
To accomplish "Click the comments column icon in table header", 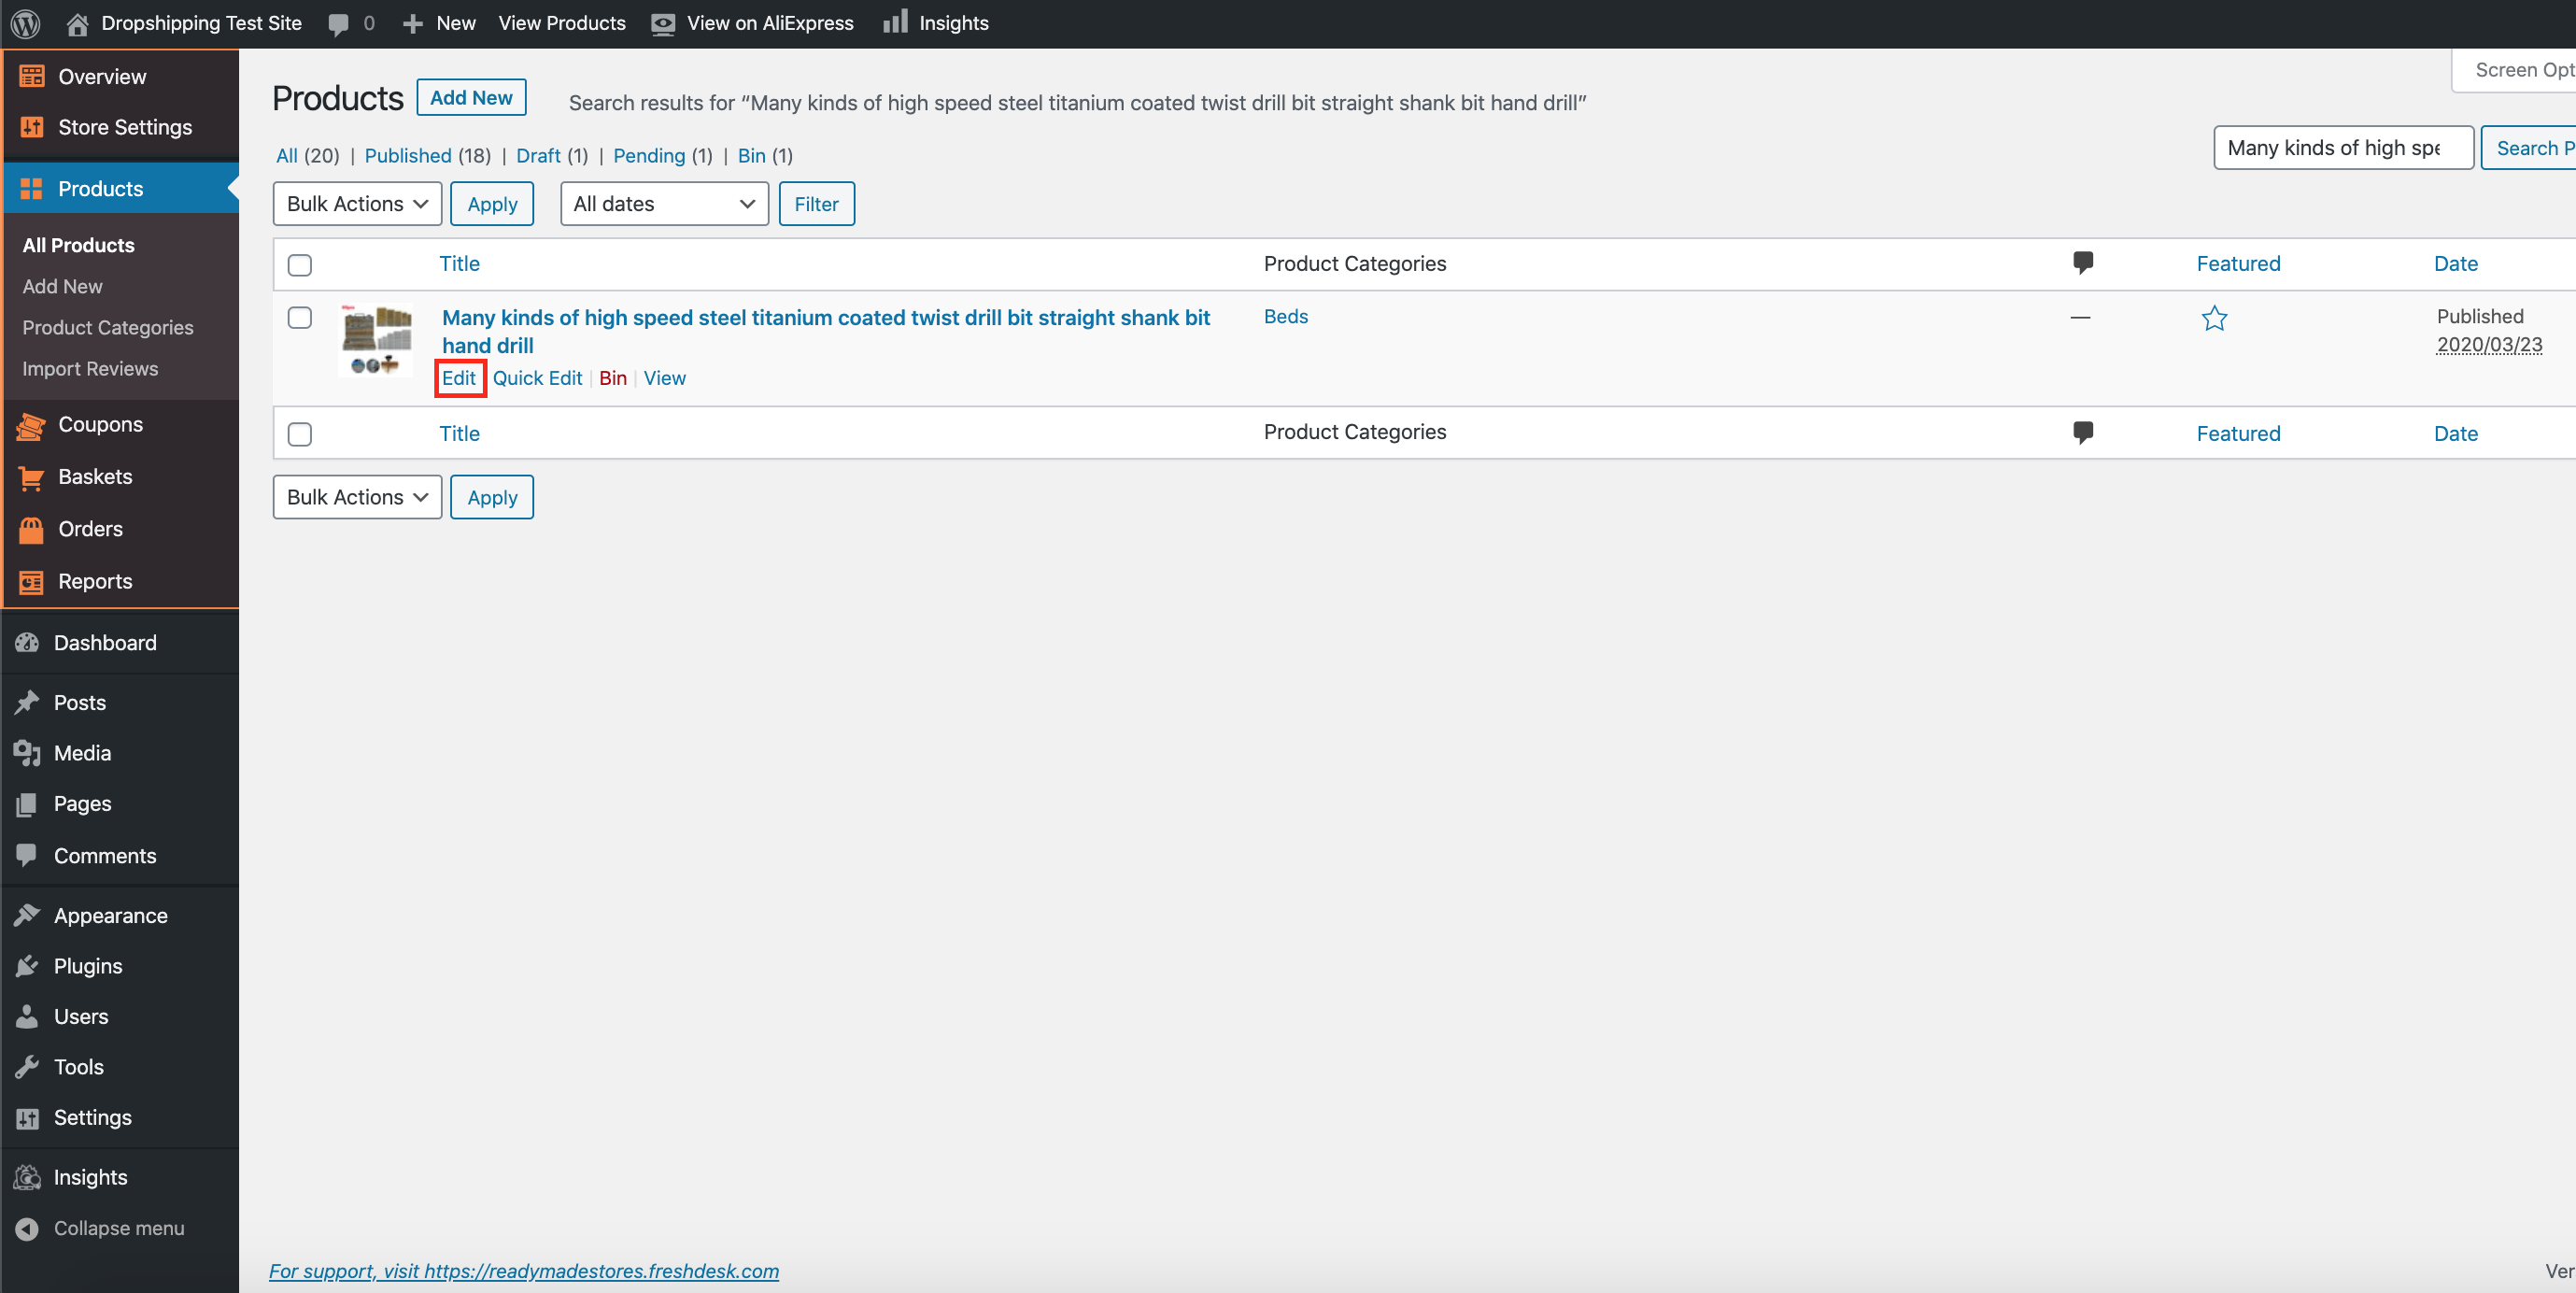I will 2082,263.
